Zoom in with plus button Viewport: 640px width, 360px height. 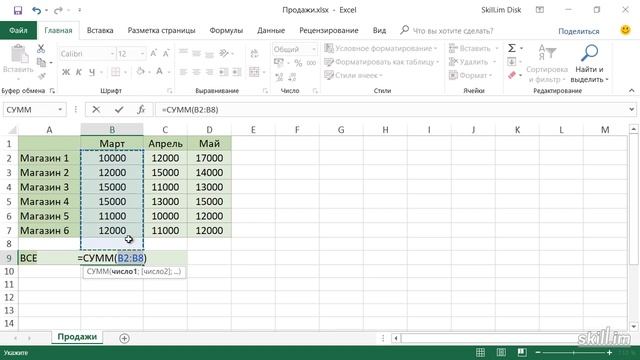click(609, 352)
